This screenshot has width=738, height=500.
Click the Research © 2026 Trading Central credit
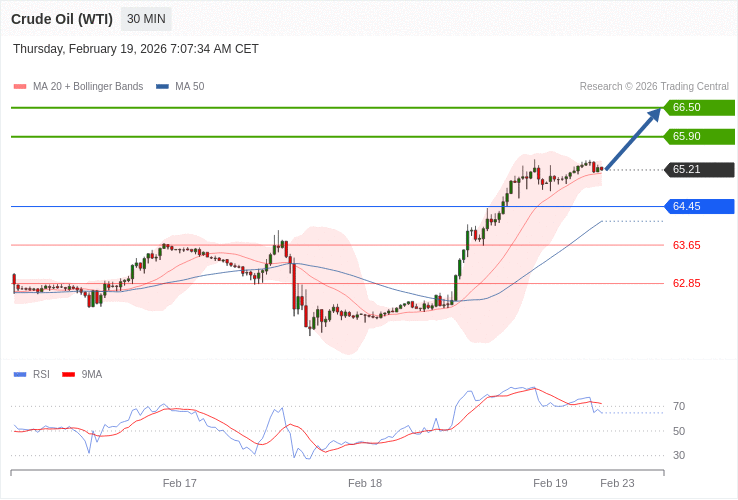coord(654,86)
